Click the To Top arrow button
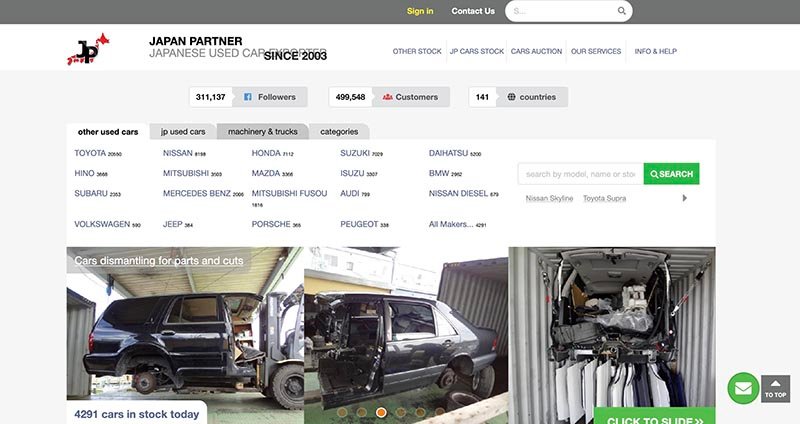The image size is (800, 424). (775, 389)
